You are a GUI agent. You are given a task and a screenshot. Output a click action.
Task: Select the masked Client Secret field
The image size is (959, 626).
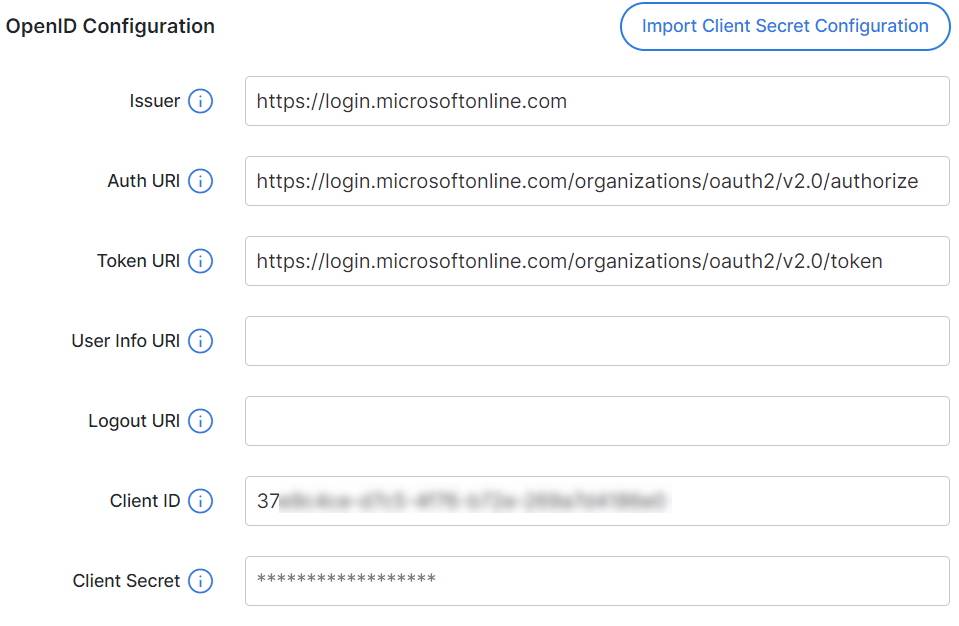596,581
